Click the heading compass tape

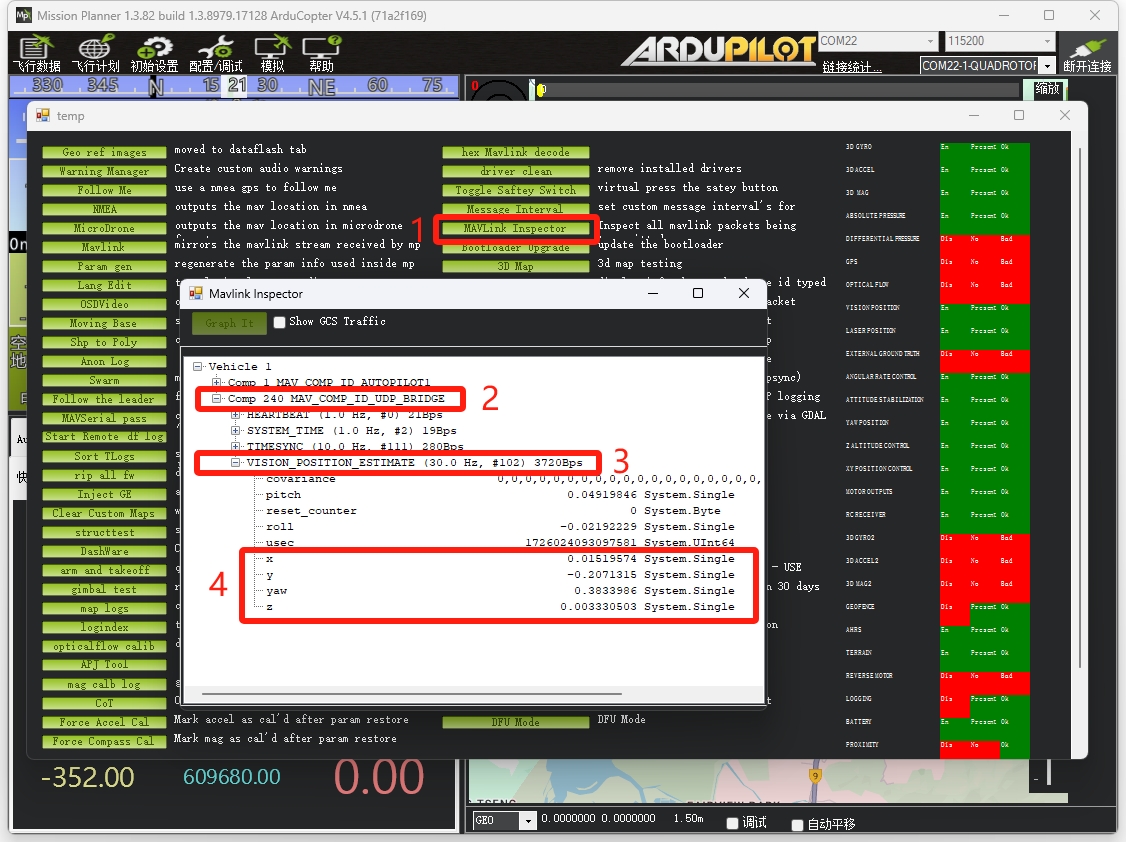(234, 86)
